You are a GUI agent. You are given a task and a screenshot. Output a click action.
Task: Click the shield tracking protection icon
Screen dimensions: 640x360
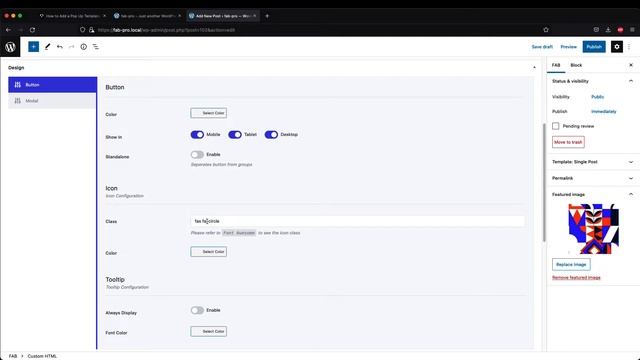(x=82, y=30)
